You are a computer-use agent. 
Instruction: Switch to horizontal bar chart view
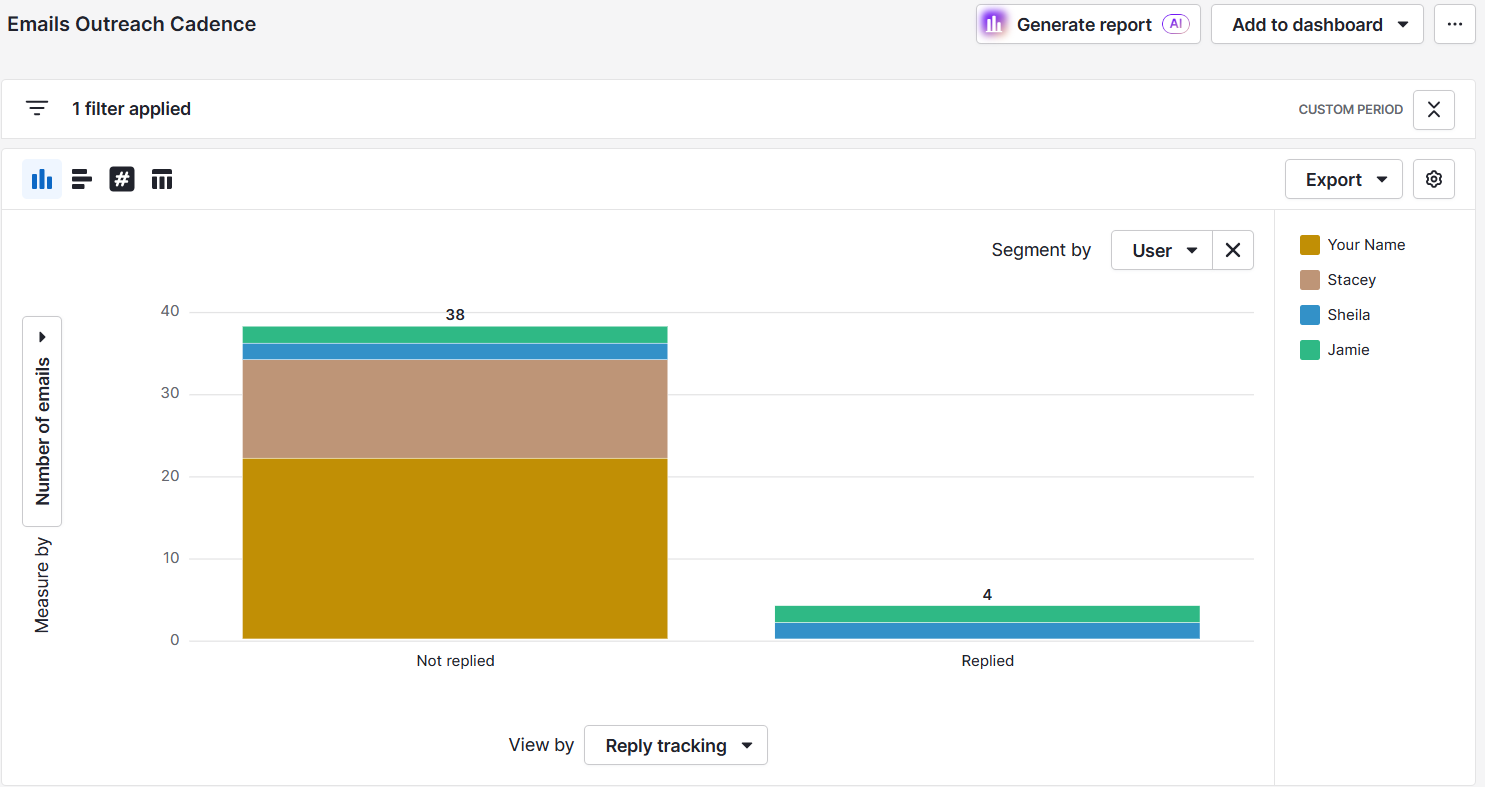[82, 179]
